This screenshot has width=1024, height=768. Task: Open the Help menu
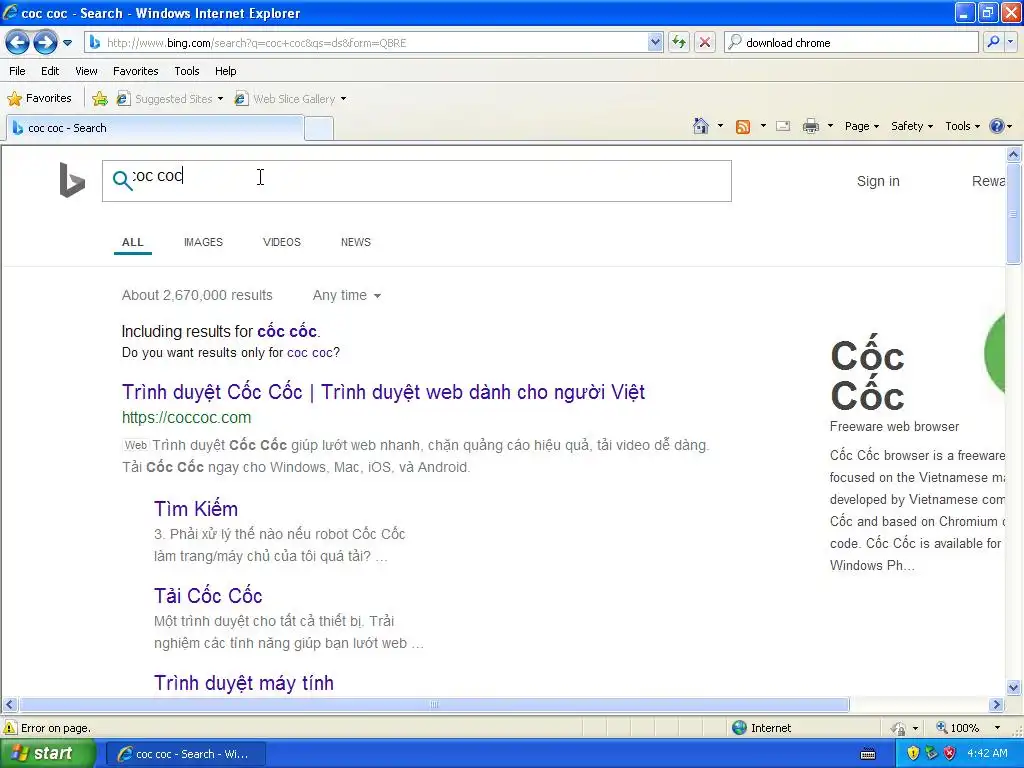pyautogui.click(x=225, y=71)
